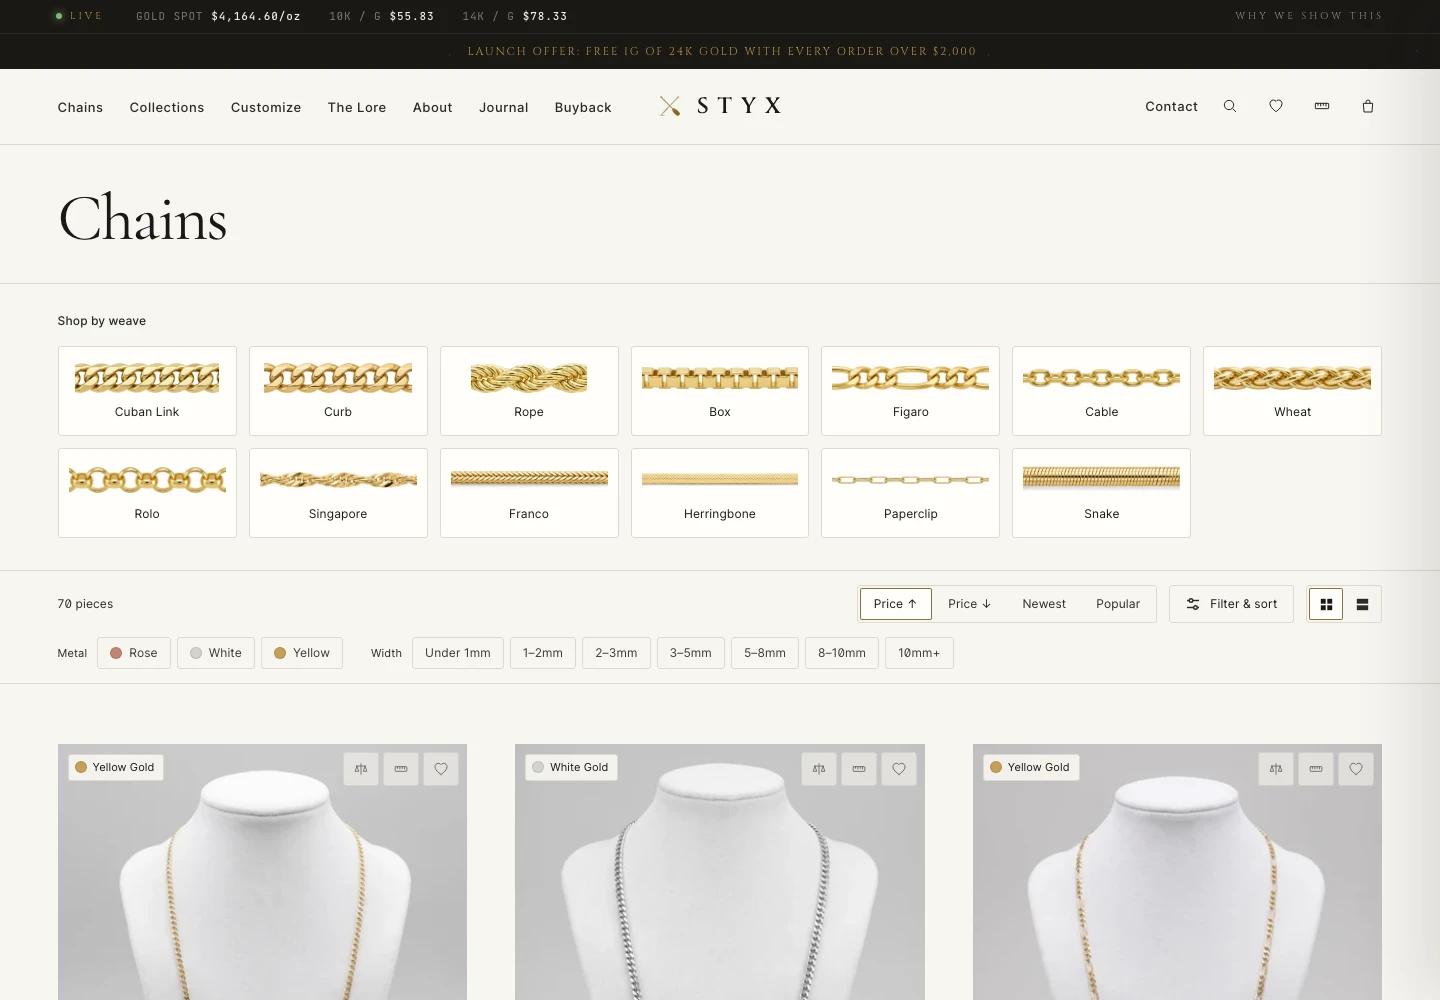Screen dimensions: 1440x1000
Task: Expand the Filter & sort panel
Action: tap(1231, 604)
